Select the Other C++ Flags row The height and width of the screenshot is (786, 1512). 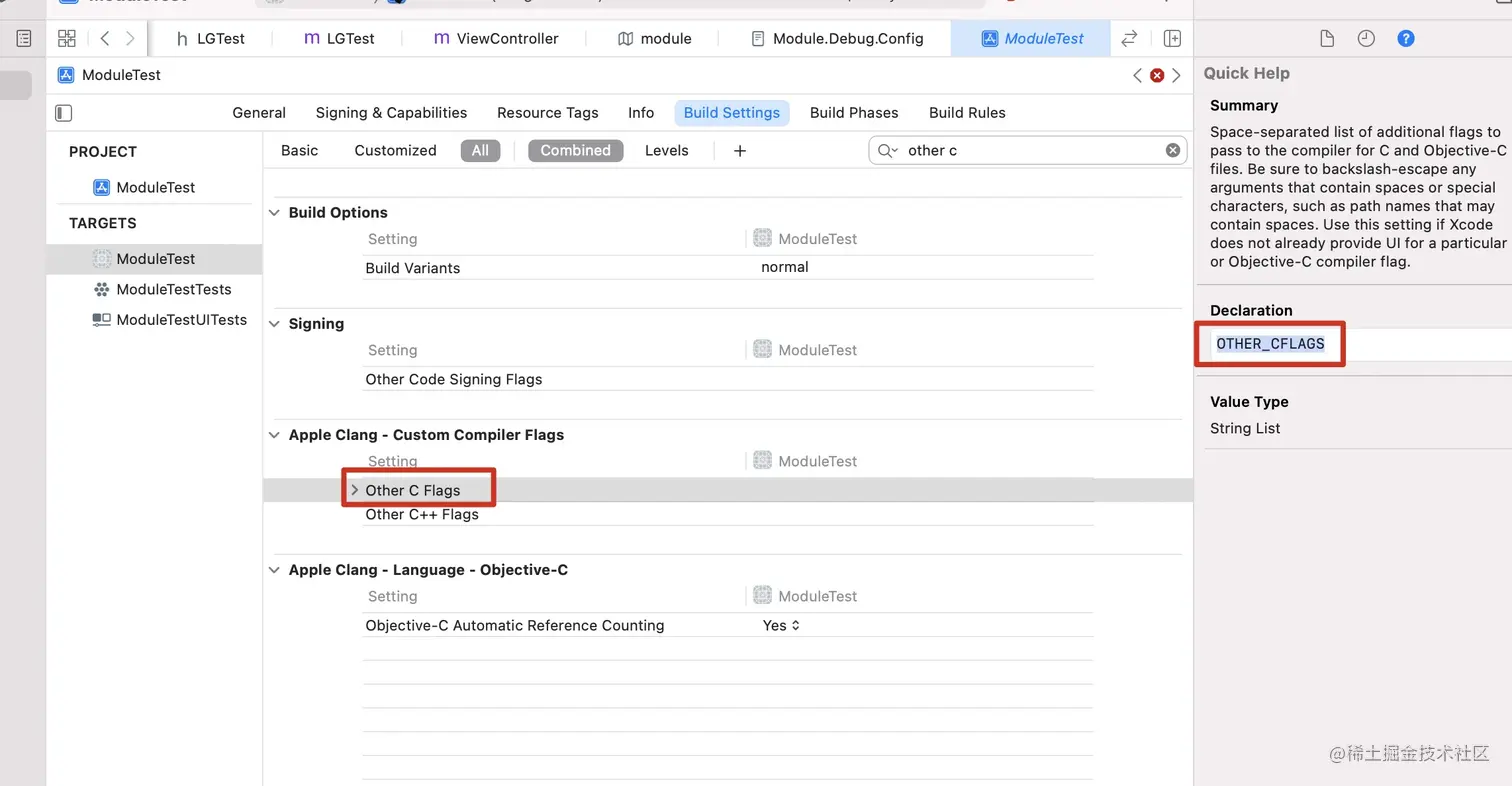click(728, 515)
